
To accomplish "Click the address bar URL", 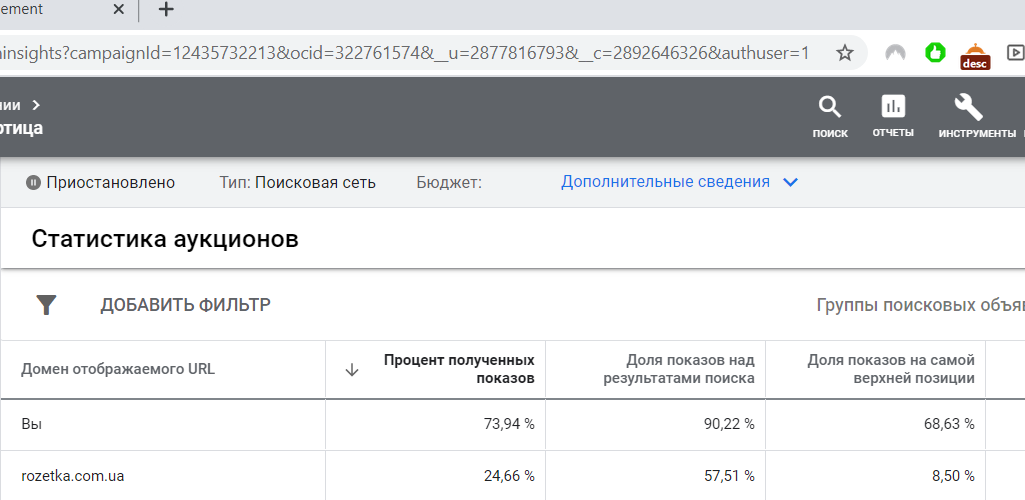I will [400, 52].
